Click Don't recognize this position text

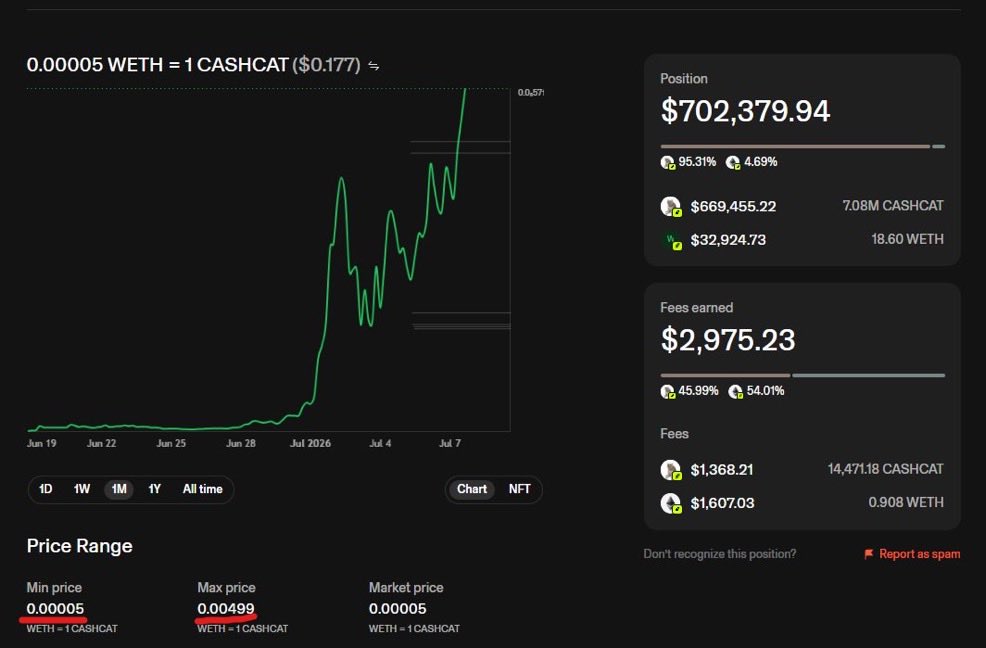tap(719, 554)
